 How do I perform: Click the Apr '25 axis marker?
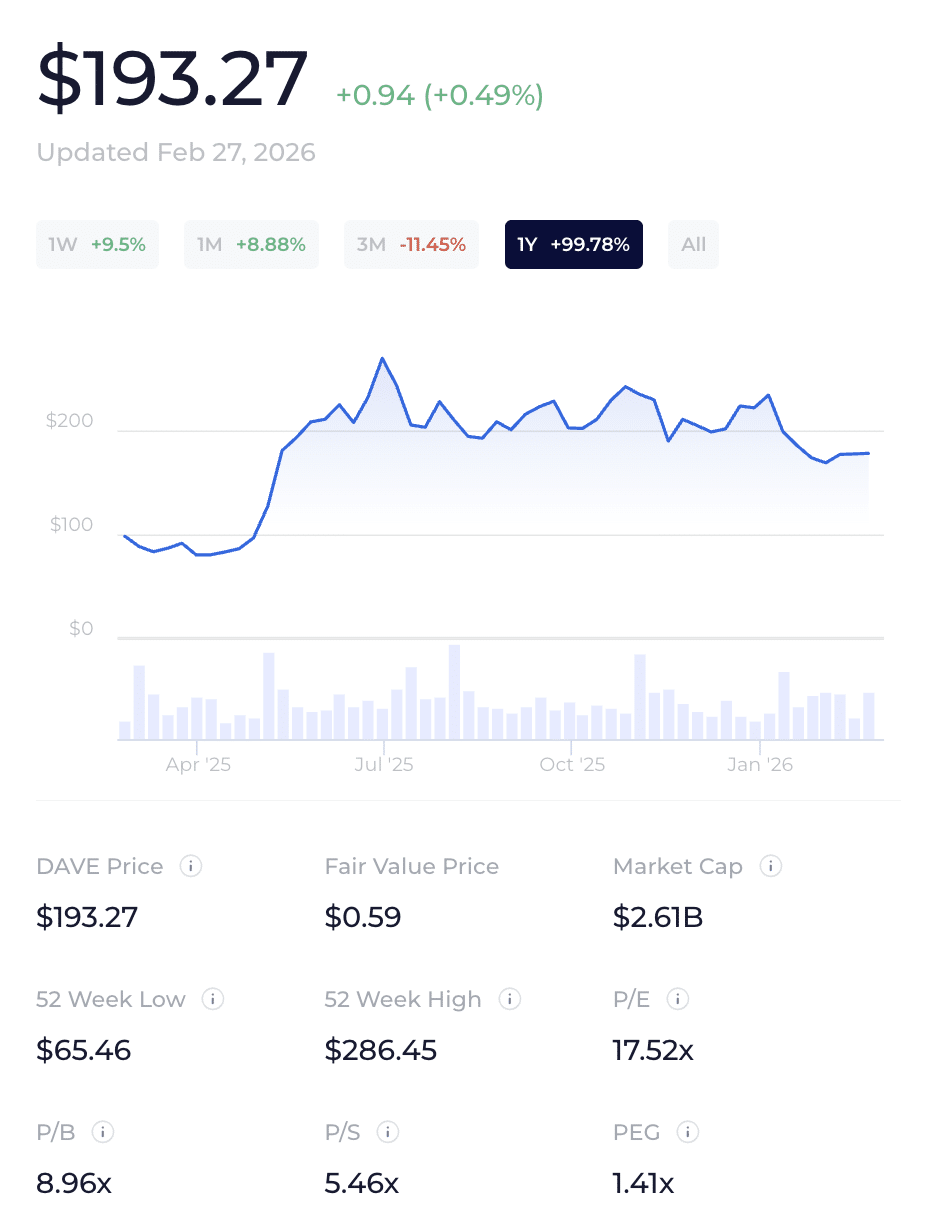(198, 765)
